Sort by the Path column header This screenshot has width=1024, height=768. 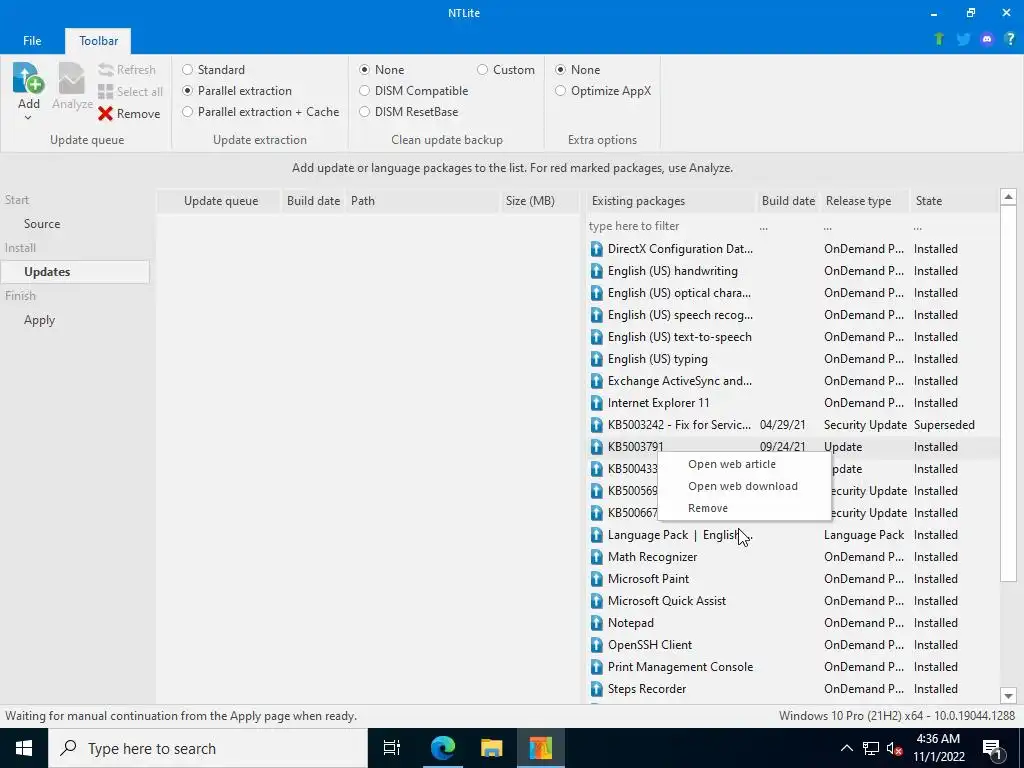click(x=423, y=201)
